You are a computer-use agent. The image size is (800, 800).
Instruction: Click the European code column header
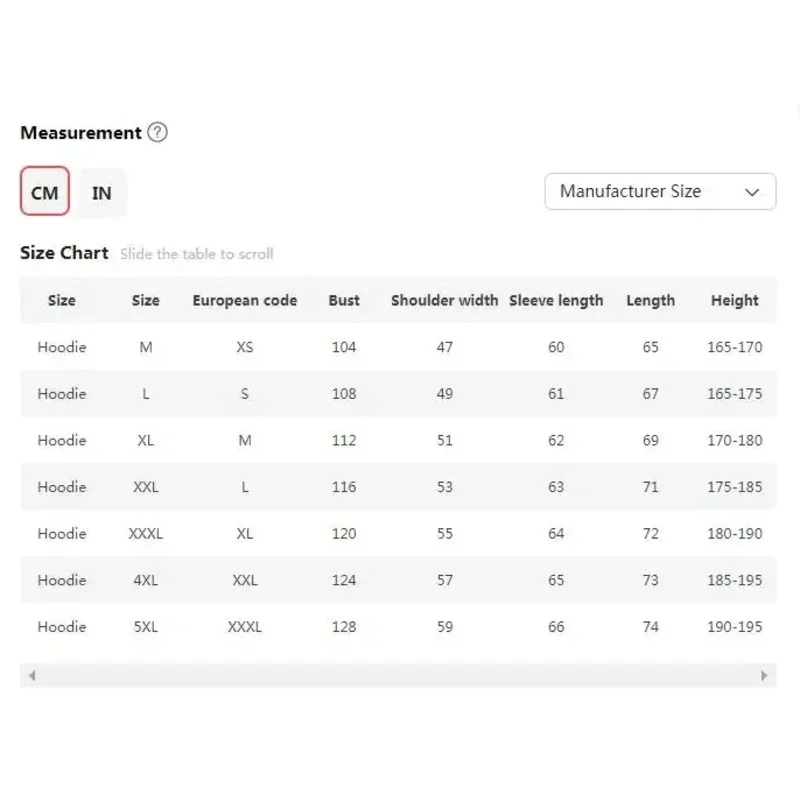(245, 301)
